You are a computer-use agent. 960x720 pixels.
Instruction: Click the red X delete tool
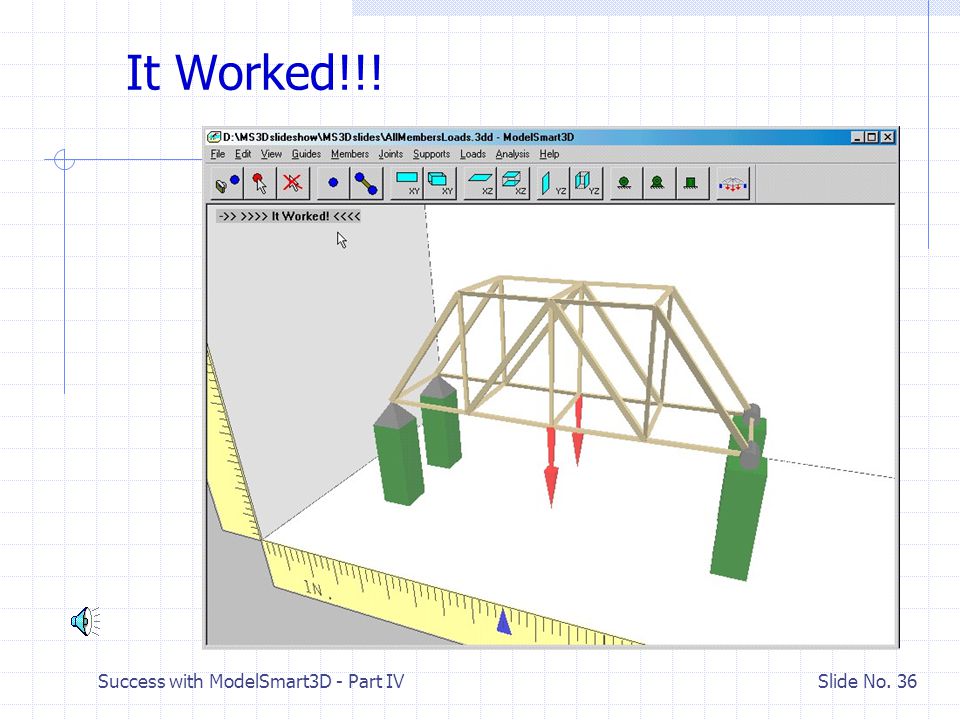coord(293,182)
